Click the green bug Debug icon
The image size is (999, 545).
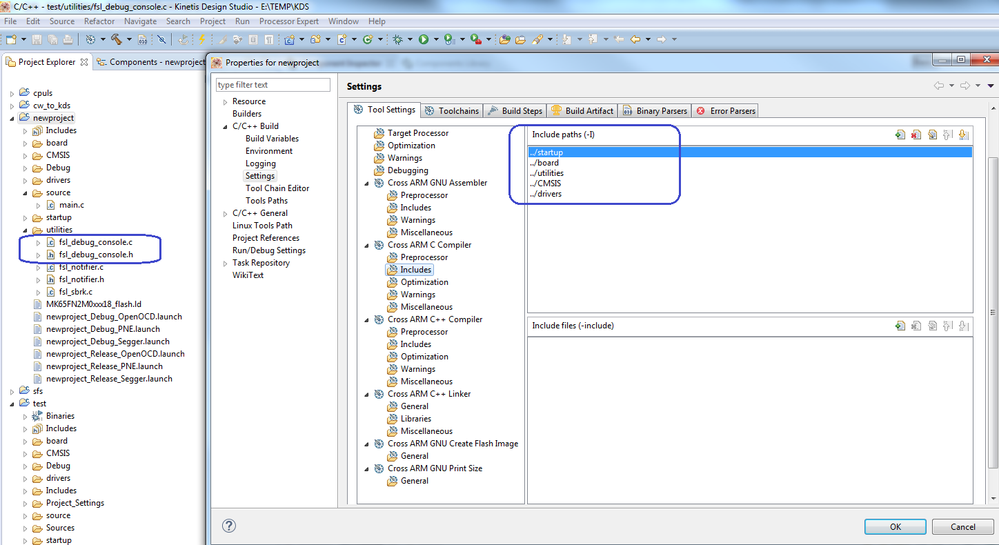point(398,40)
